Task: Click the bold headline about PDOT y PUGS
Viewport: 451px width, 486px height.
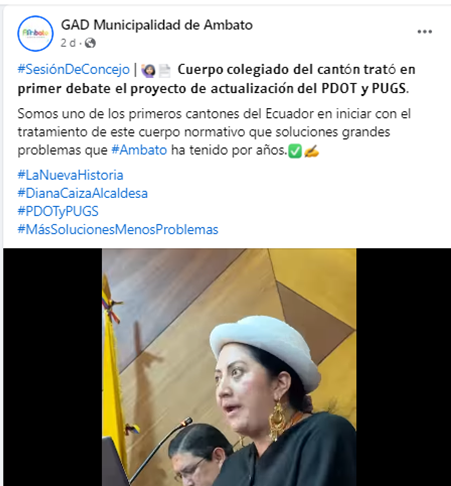Action: point(217,79)
